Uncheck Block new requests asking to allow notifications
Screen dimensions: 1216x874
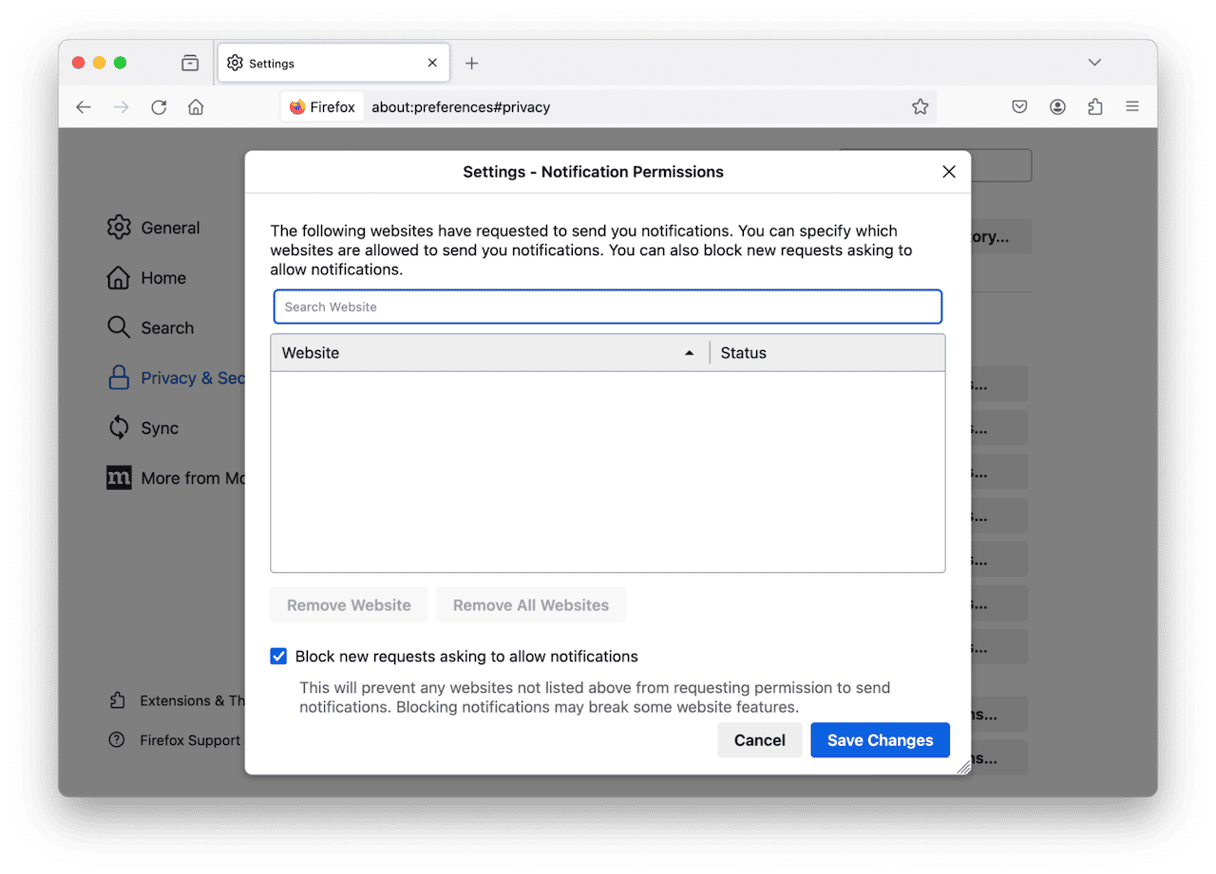tap(279, 657)
